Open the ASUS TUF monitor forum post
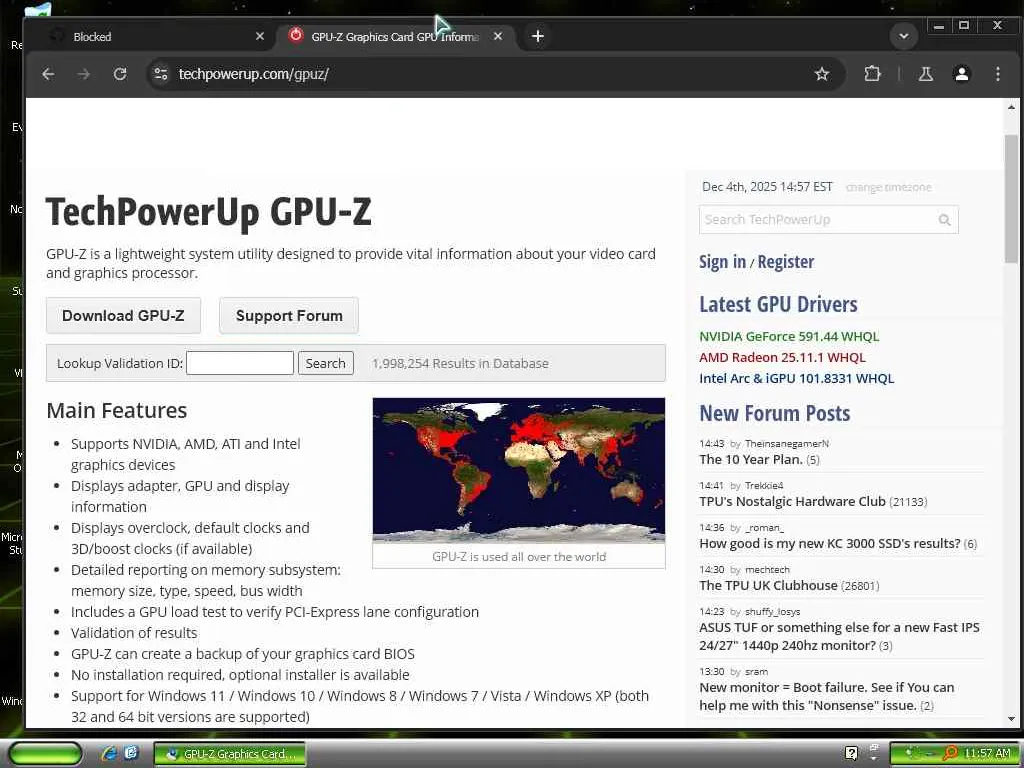1024x768 pixels. tap(839, 636)
